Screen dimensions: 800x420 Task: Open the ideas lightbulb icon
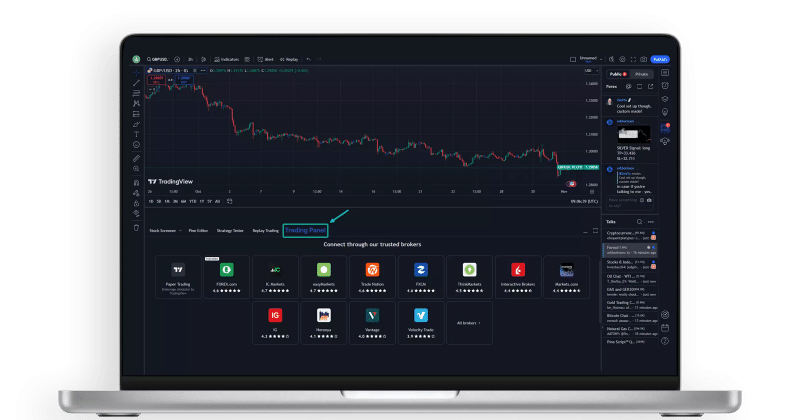(665, 112)
